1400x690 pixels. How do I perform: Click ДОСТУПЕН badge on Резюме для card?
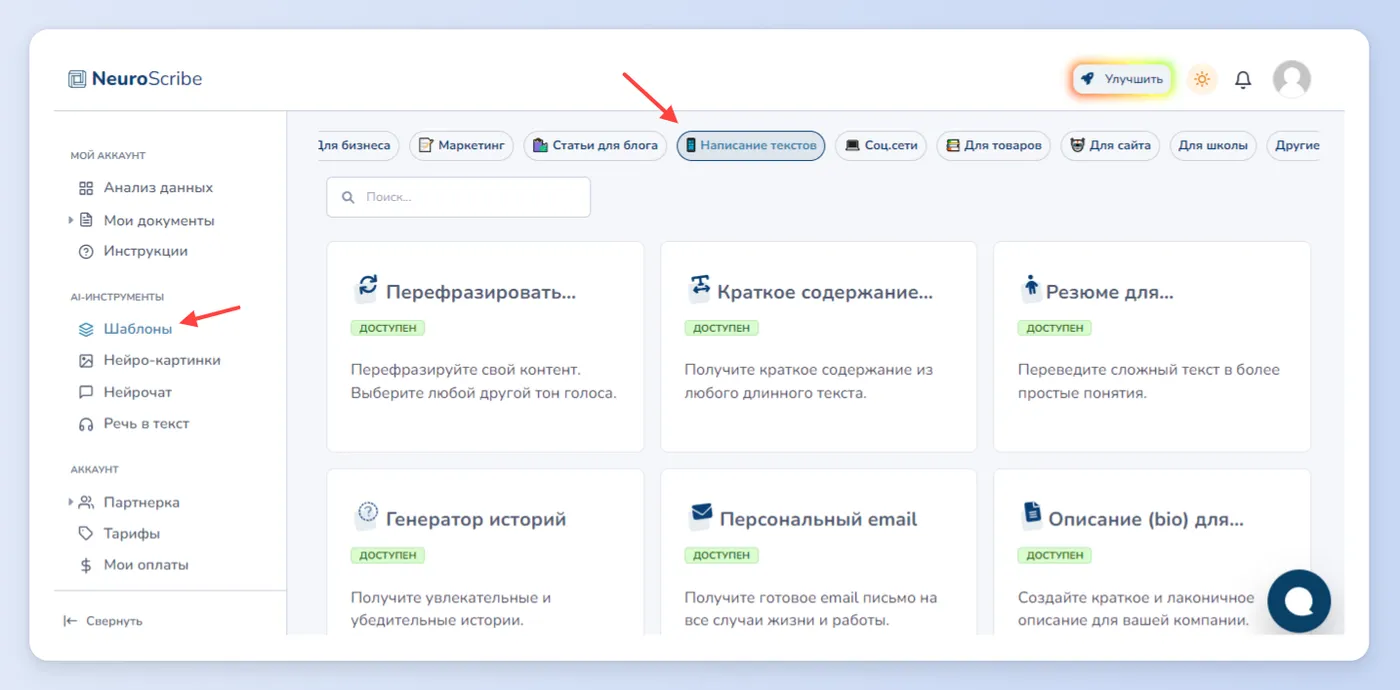point(1055,328)
